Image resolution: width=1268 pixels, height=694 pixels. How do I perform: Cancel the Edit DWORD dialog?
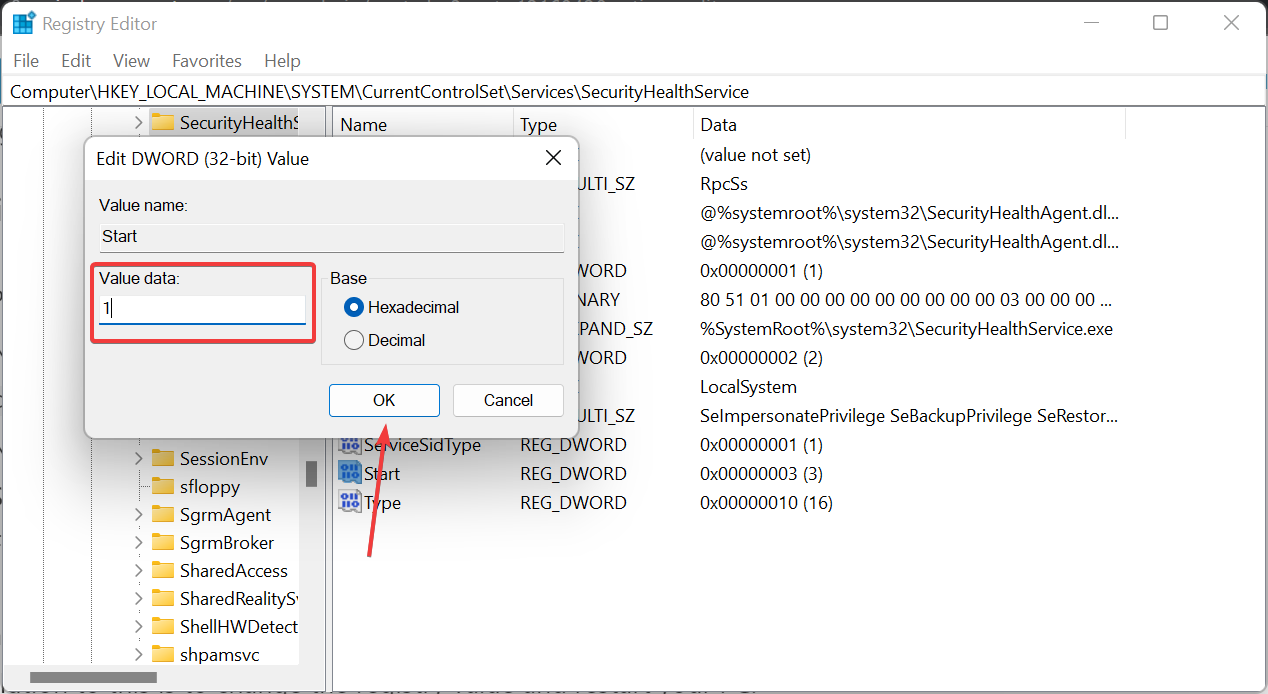[508, 400]
